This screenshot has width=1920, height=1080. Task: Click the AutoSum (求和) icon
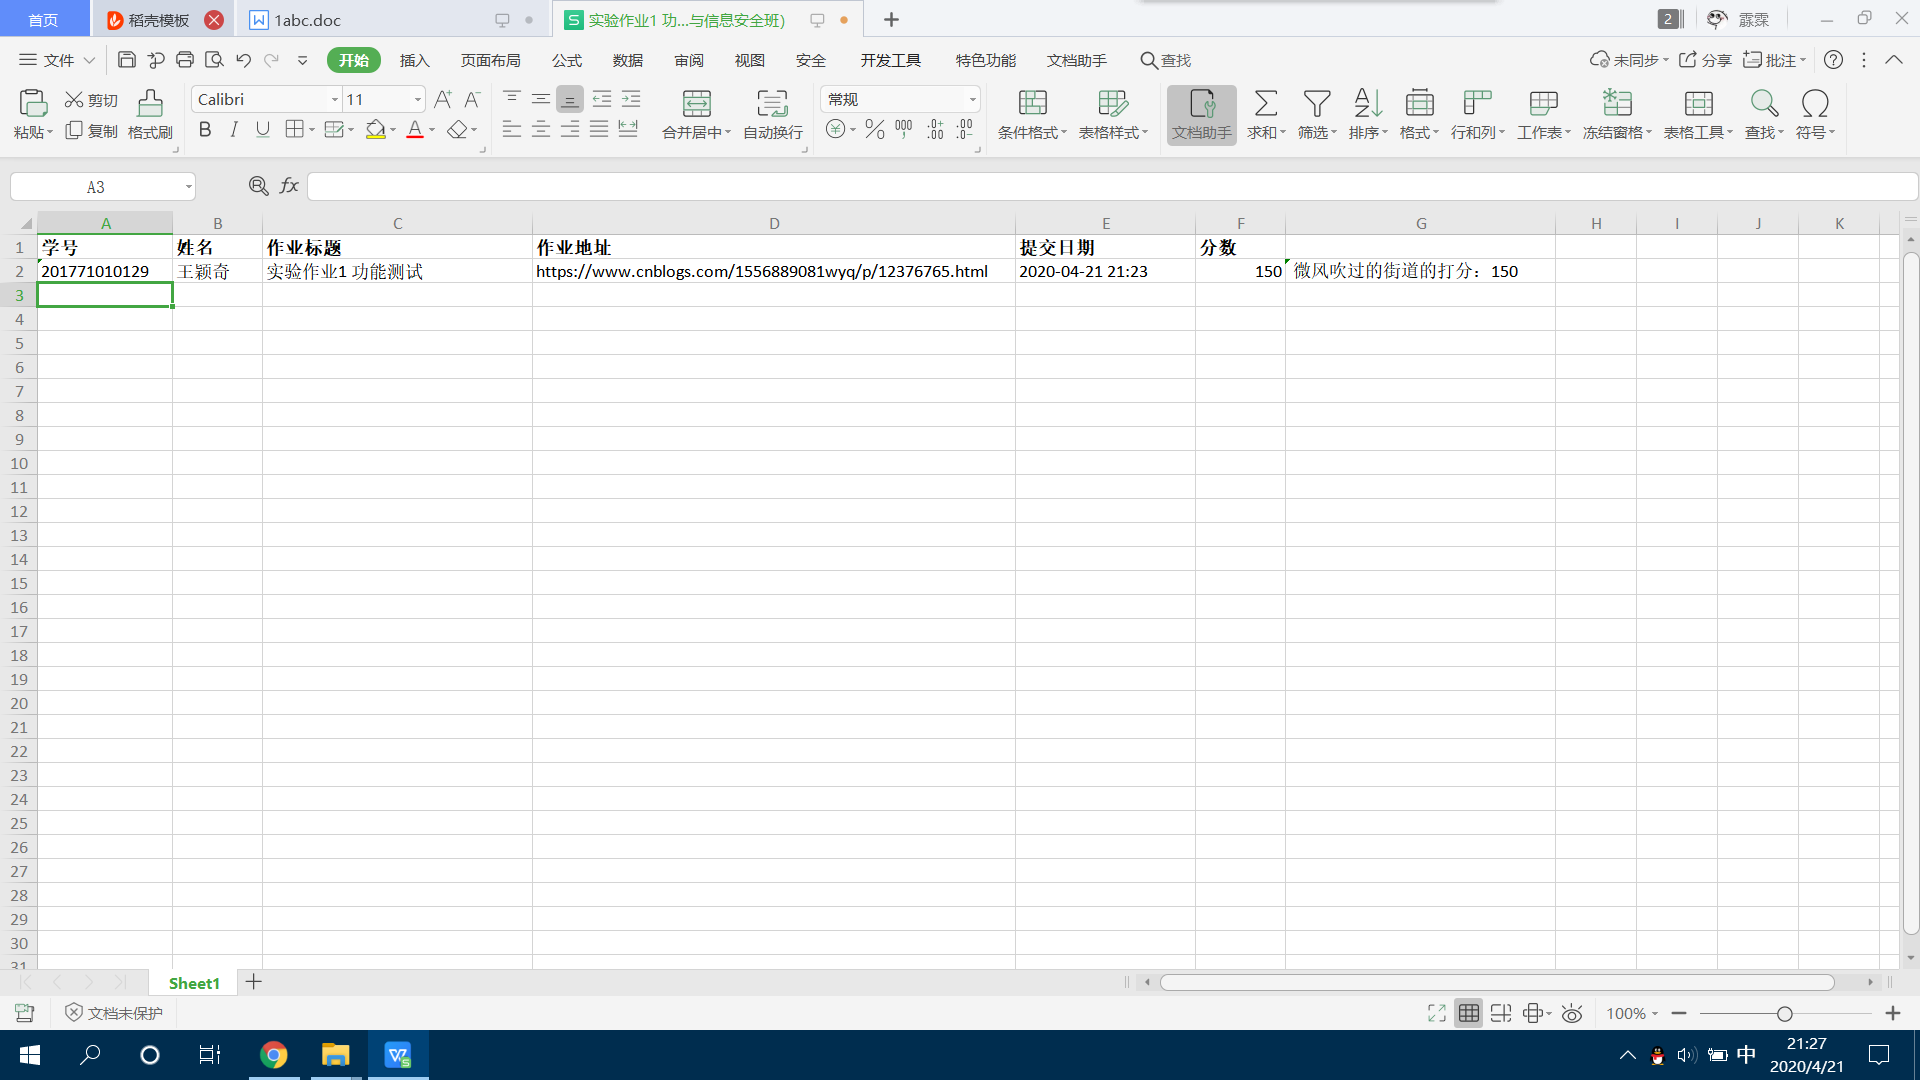(x=1265, y=104)
